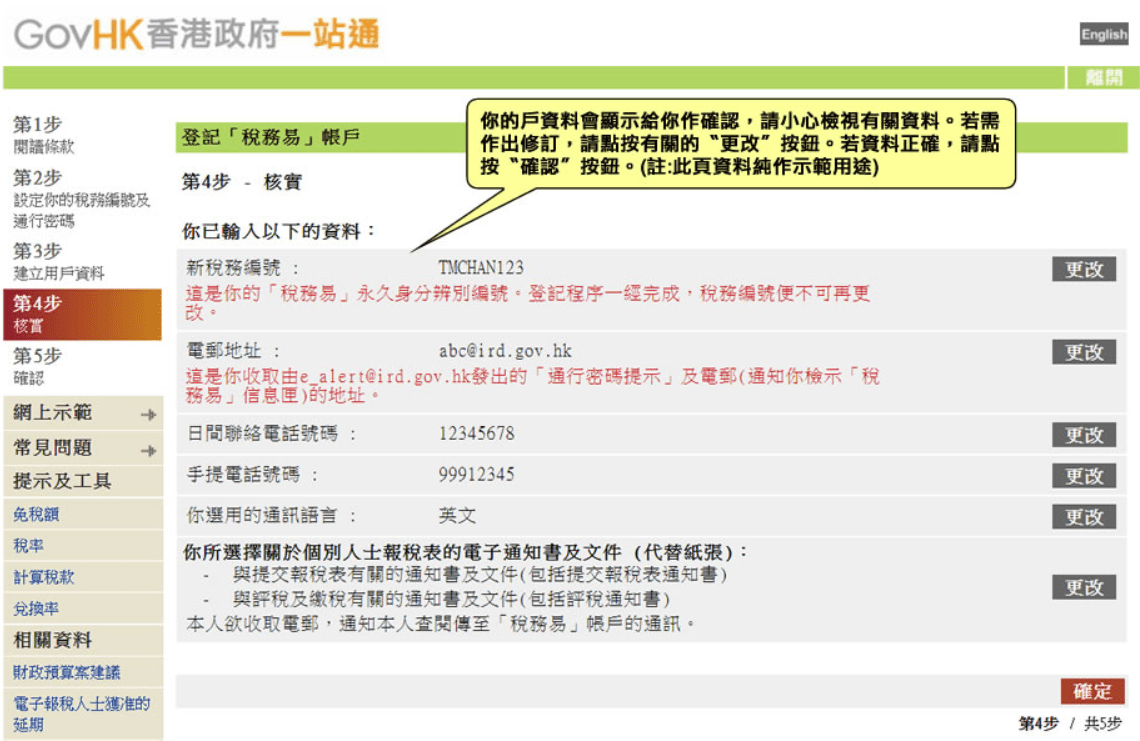Viewport: 1140px width, 741px height.
Task: Go to 第3步 建立用戶資料
Action: click(58, 261)
